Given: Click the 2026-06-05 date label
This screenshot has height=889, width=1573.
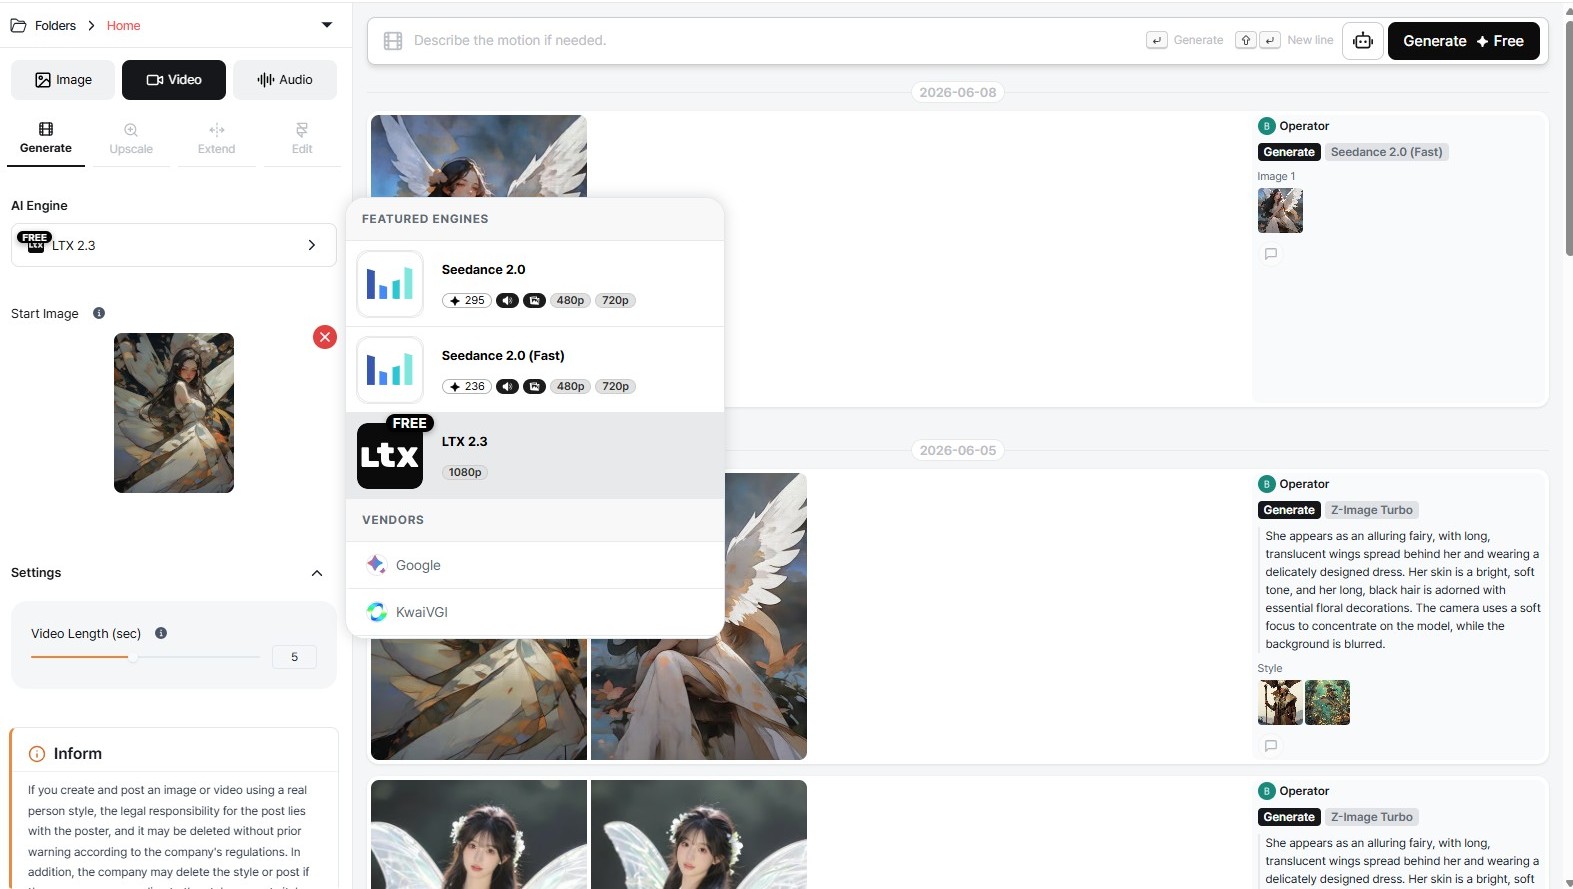Looking at the screenshot, I should point(958,450).
